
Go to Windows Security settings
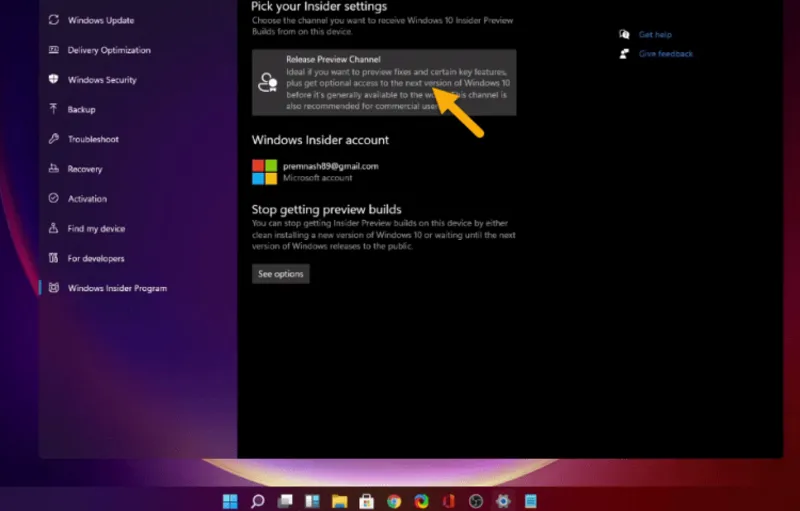[102, 80]
